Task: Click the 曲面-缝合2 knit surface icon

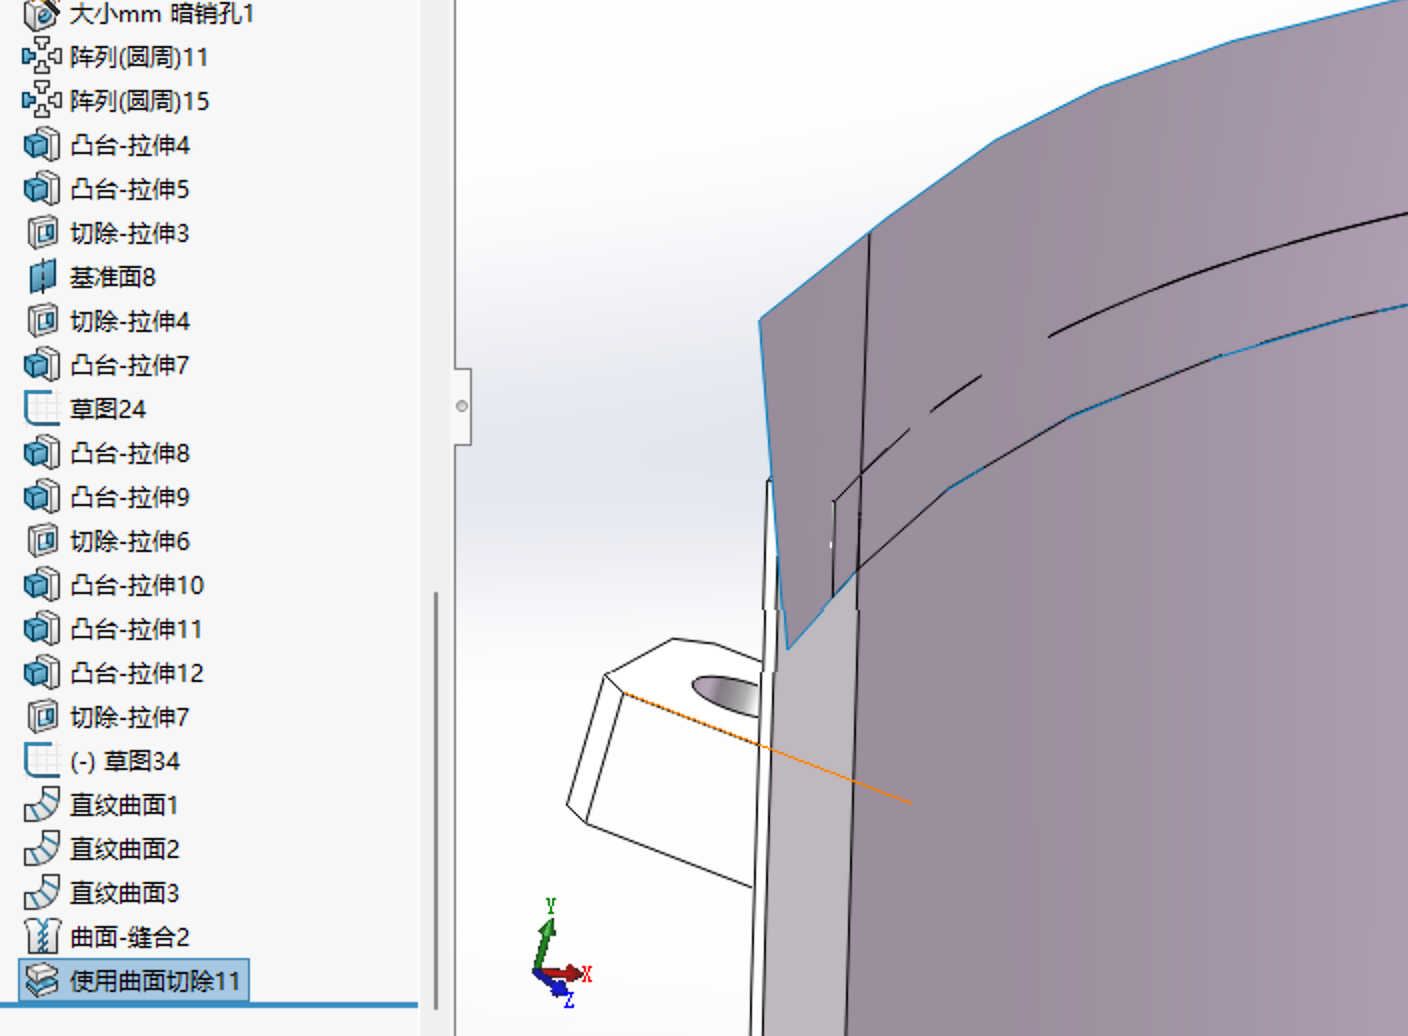Action: (41, 937)
